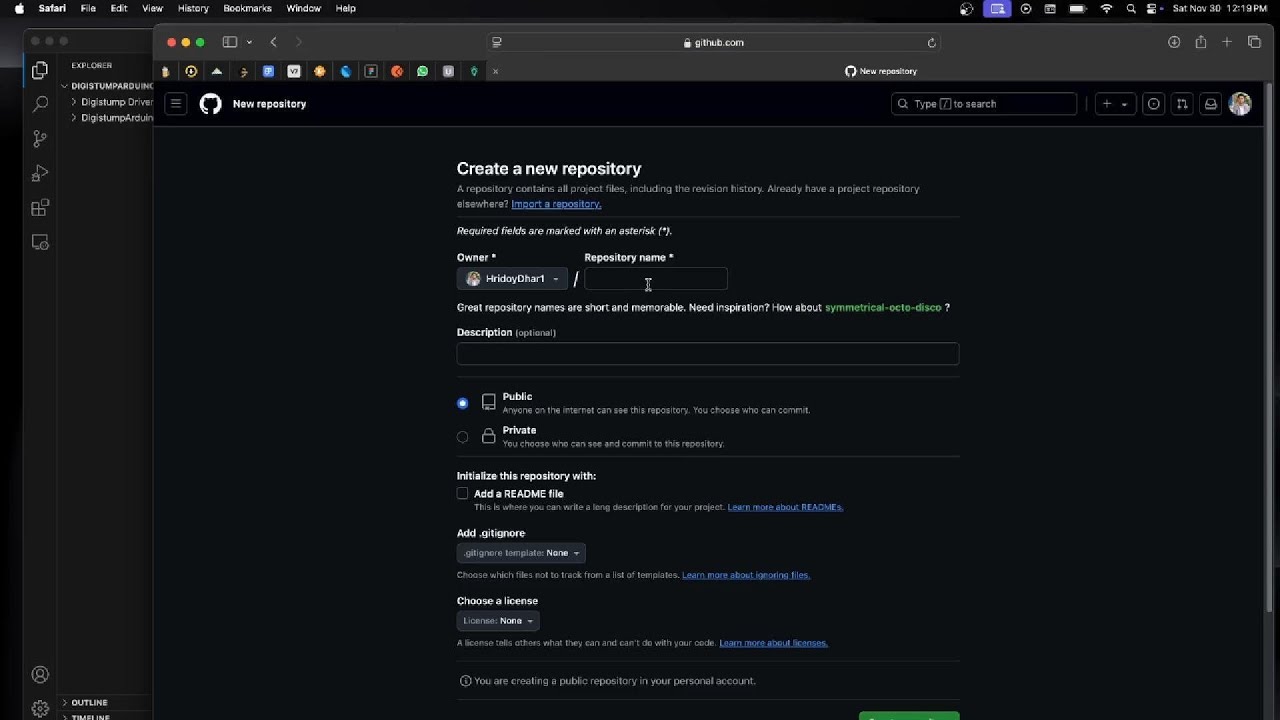
Task: Switch to the New repository tab
Action: (881, 71)
